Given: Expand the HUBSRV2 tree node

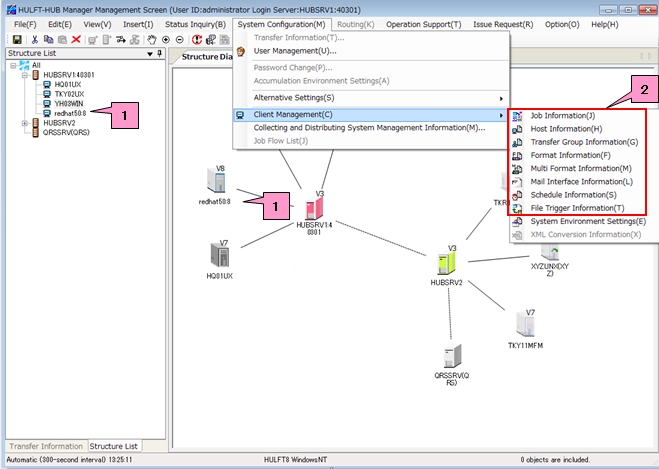Looking at the screenshot, I should pyautogui.click(x=24, y=123).
